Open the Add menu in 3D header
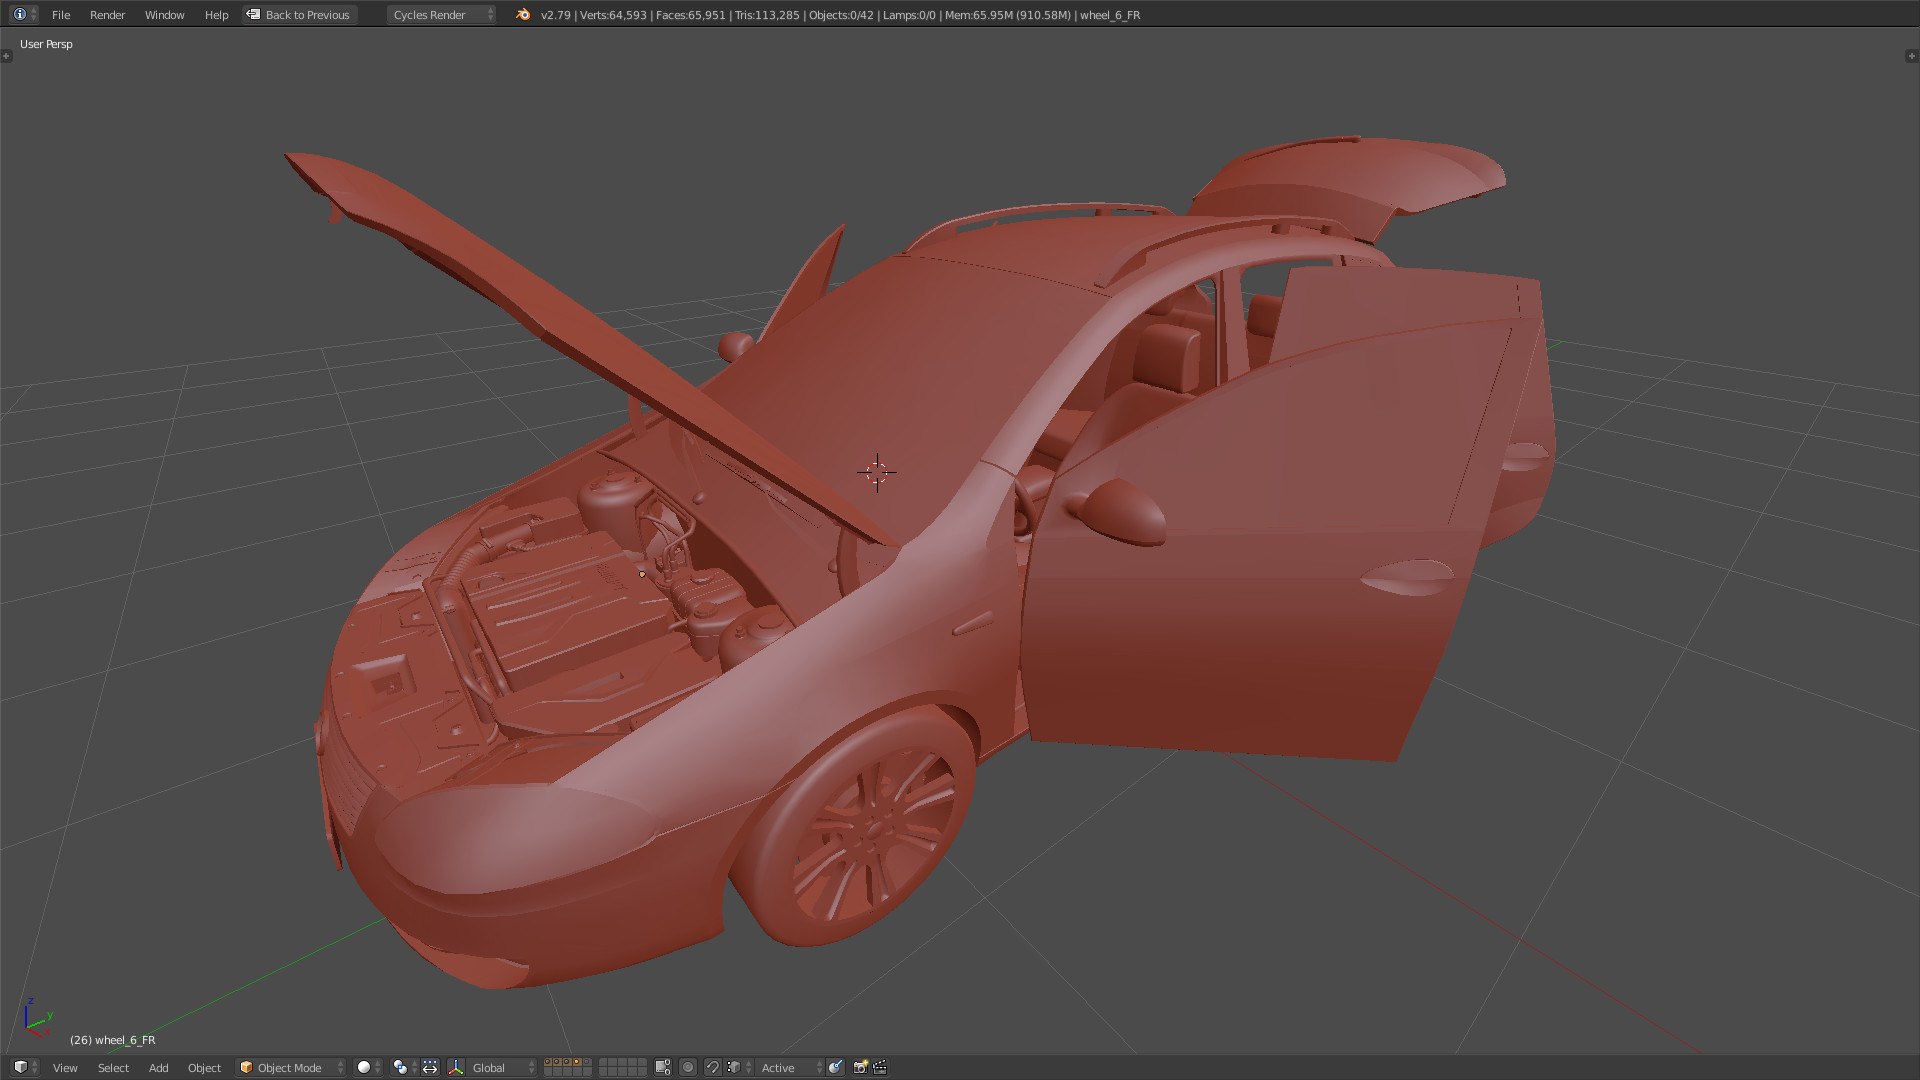1920x1080 pixels. [158, 1068]
